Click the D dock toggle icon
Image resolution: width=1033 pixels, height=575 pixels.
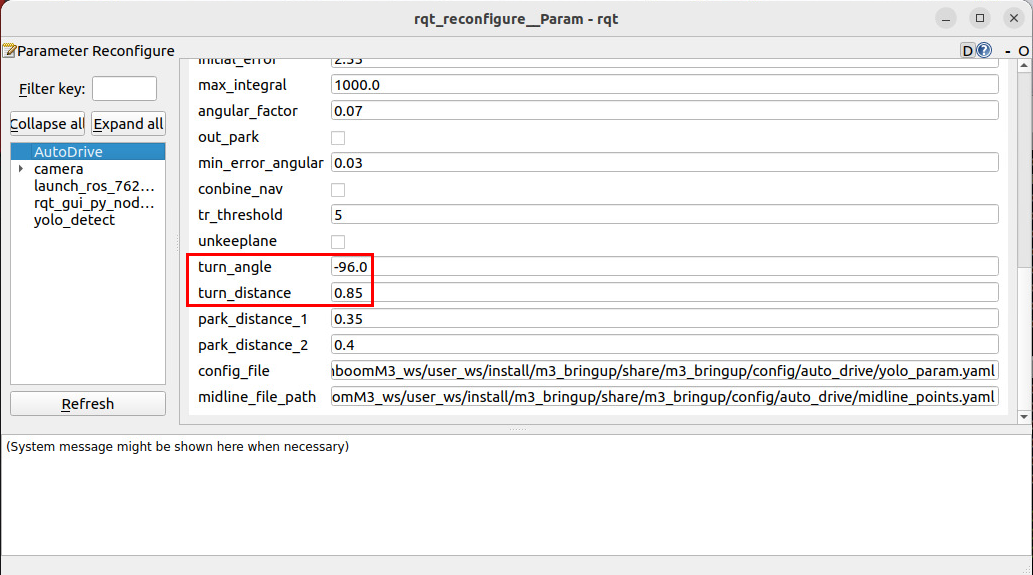pos(967,51)
